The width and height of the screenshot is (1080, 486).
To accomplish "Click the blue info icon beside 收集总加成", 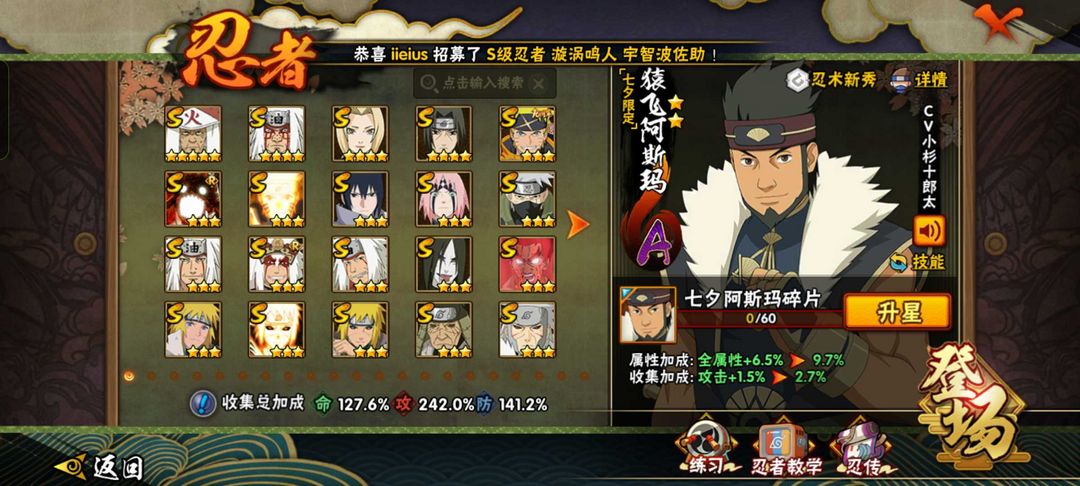I will [x=202, y=404].
